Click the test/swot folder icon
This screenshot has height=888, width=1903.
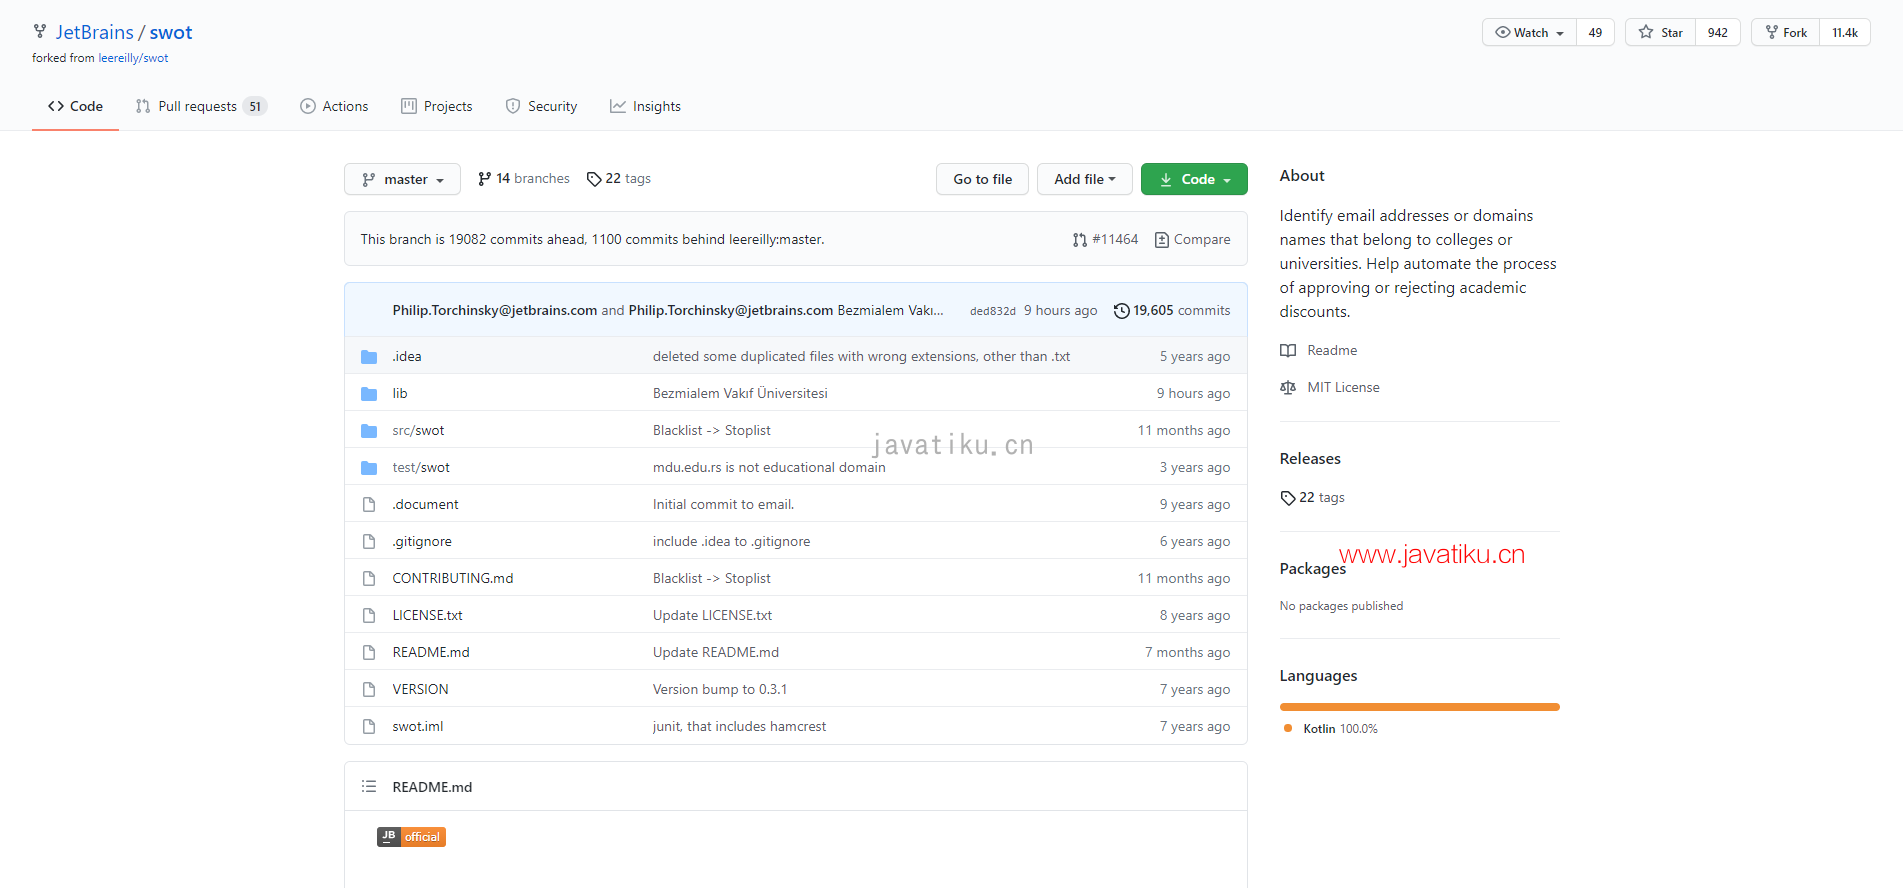(x=369, y=468)
